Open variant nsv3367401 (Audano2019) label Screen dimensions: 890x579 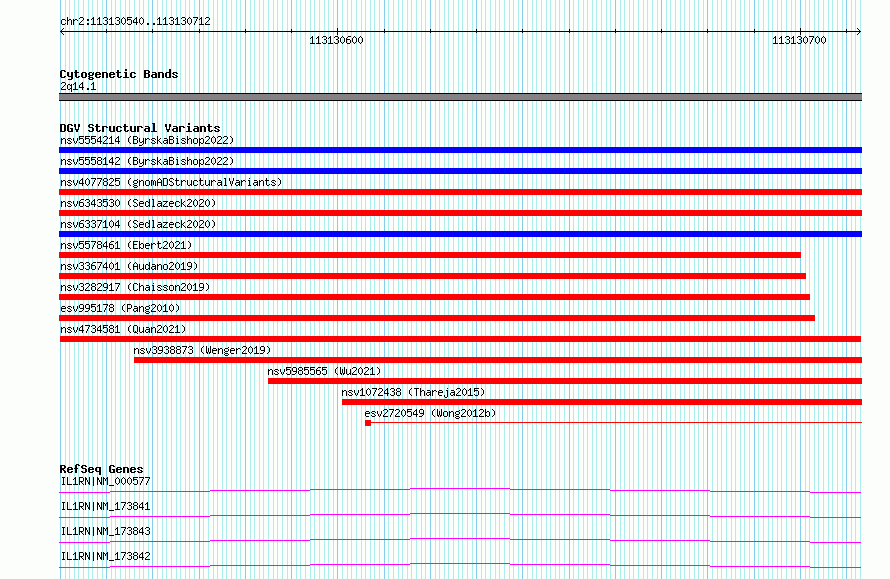(129, 266)
